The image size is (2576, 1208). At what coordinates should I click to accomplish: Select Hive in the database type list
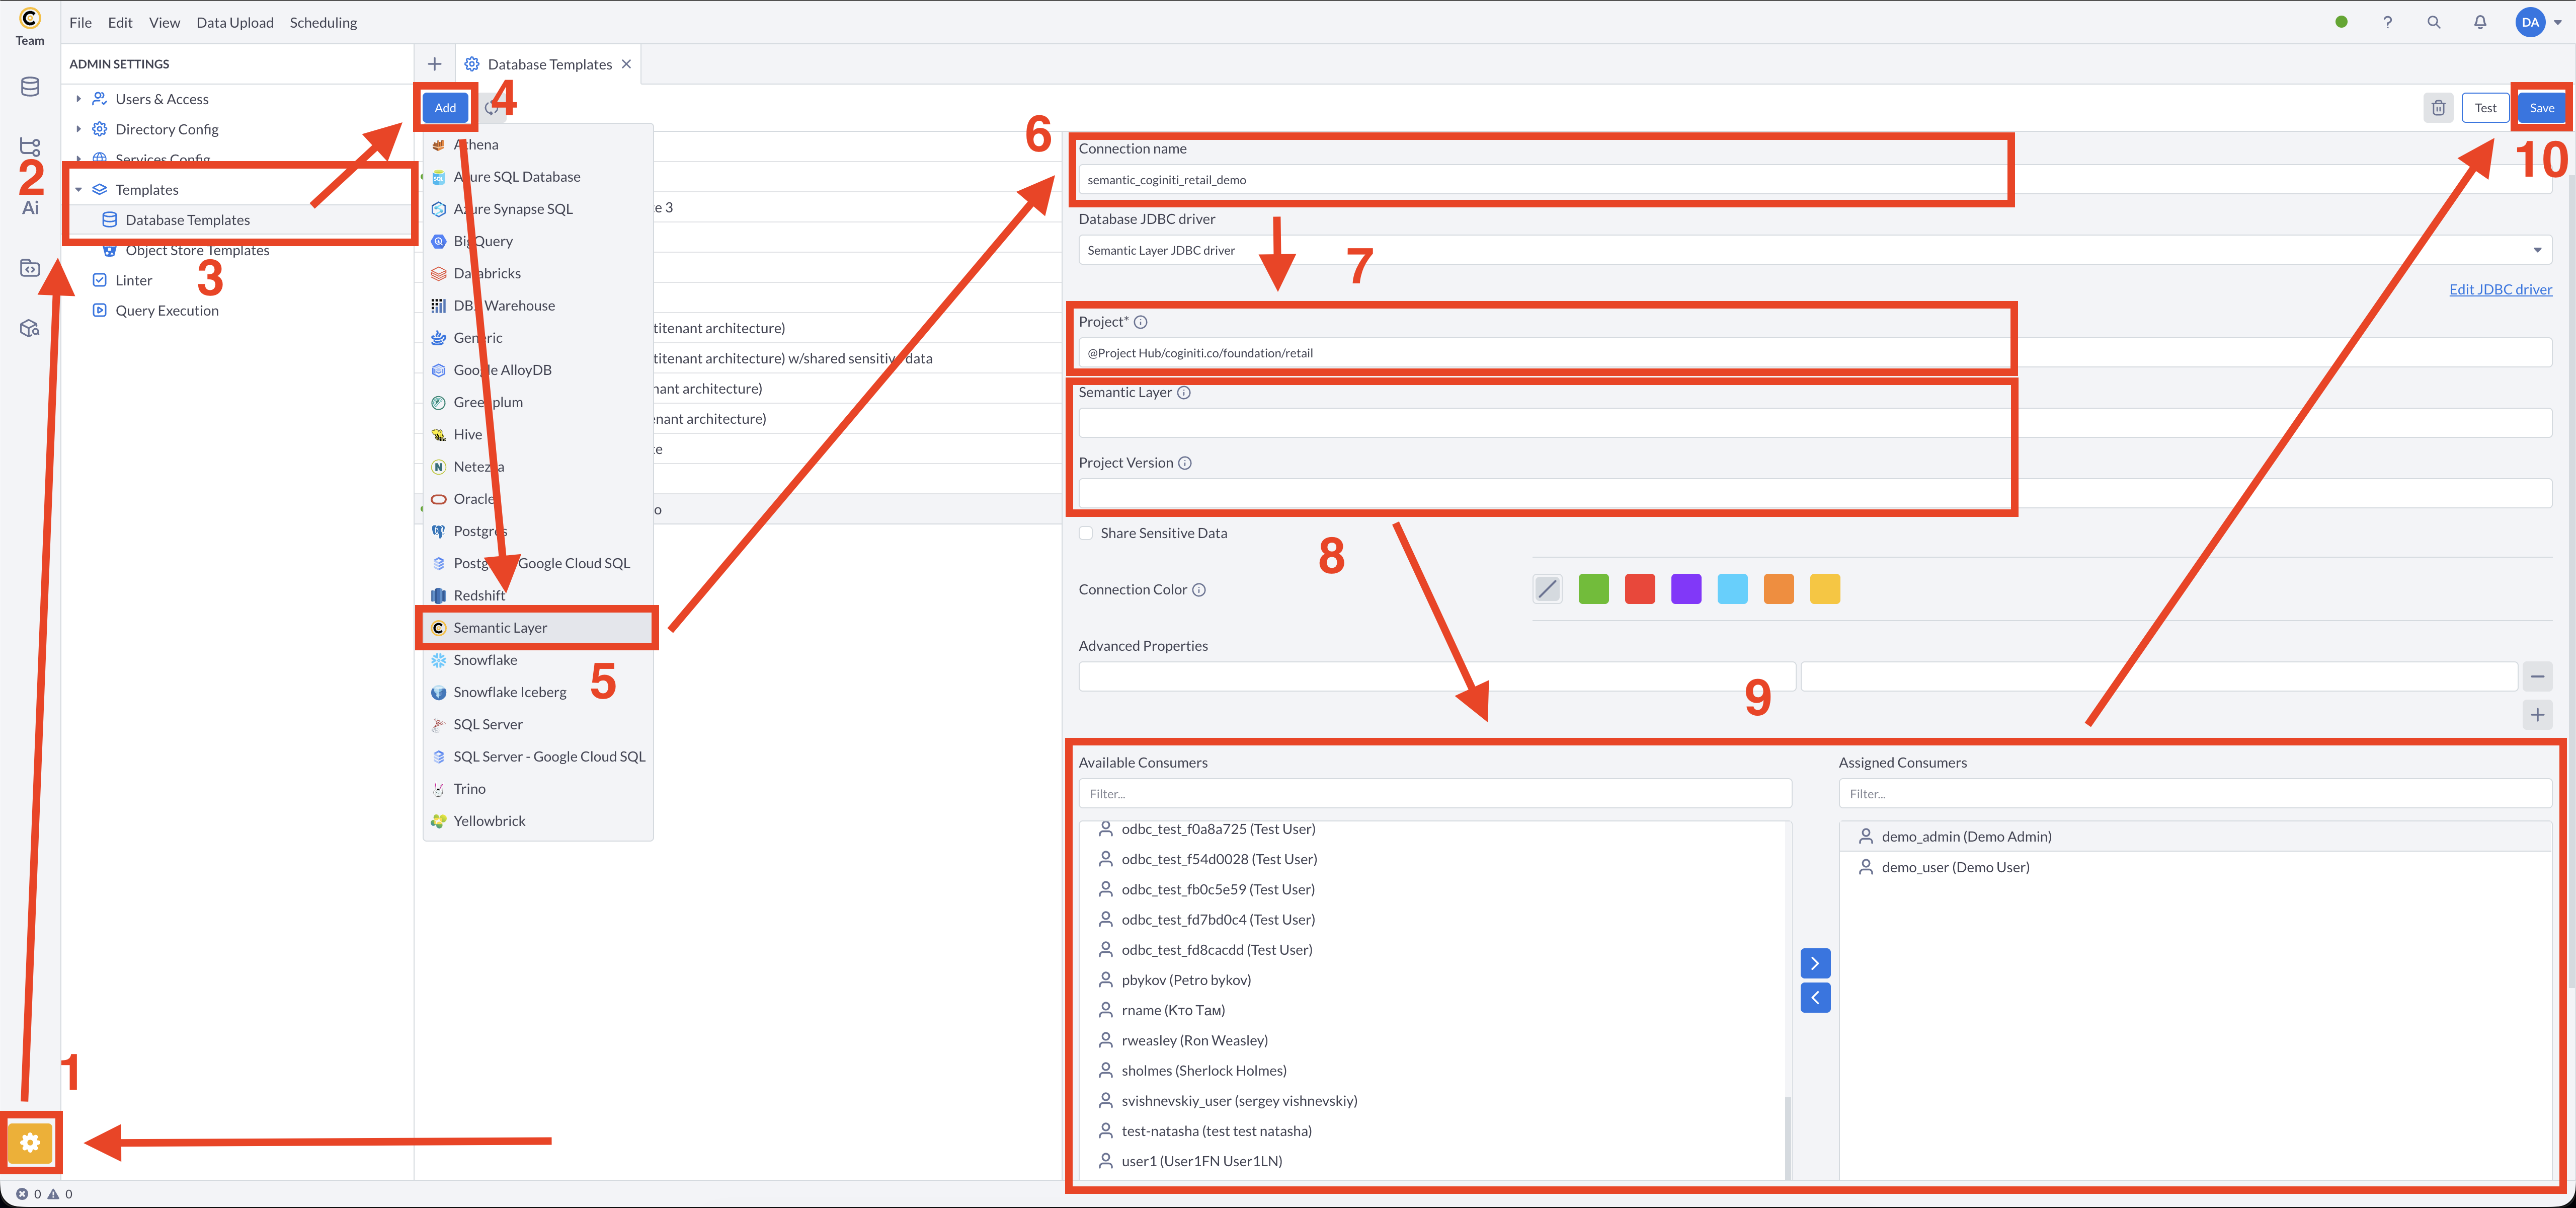click(x=538, y=434)
